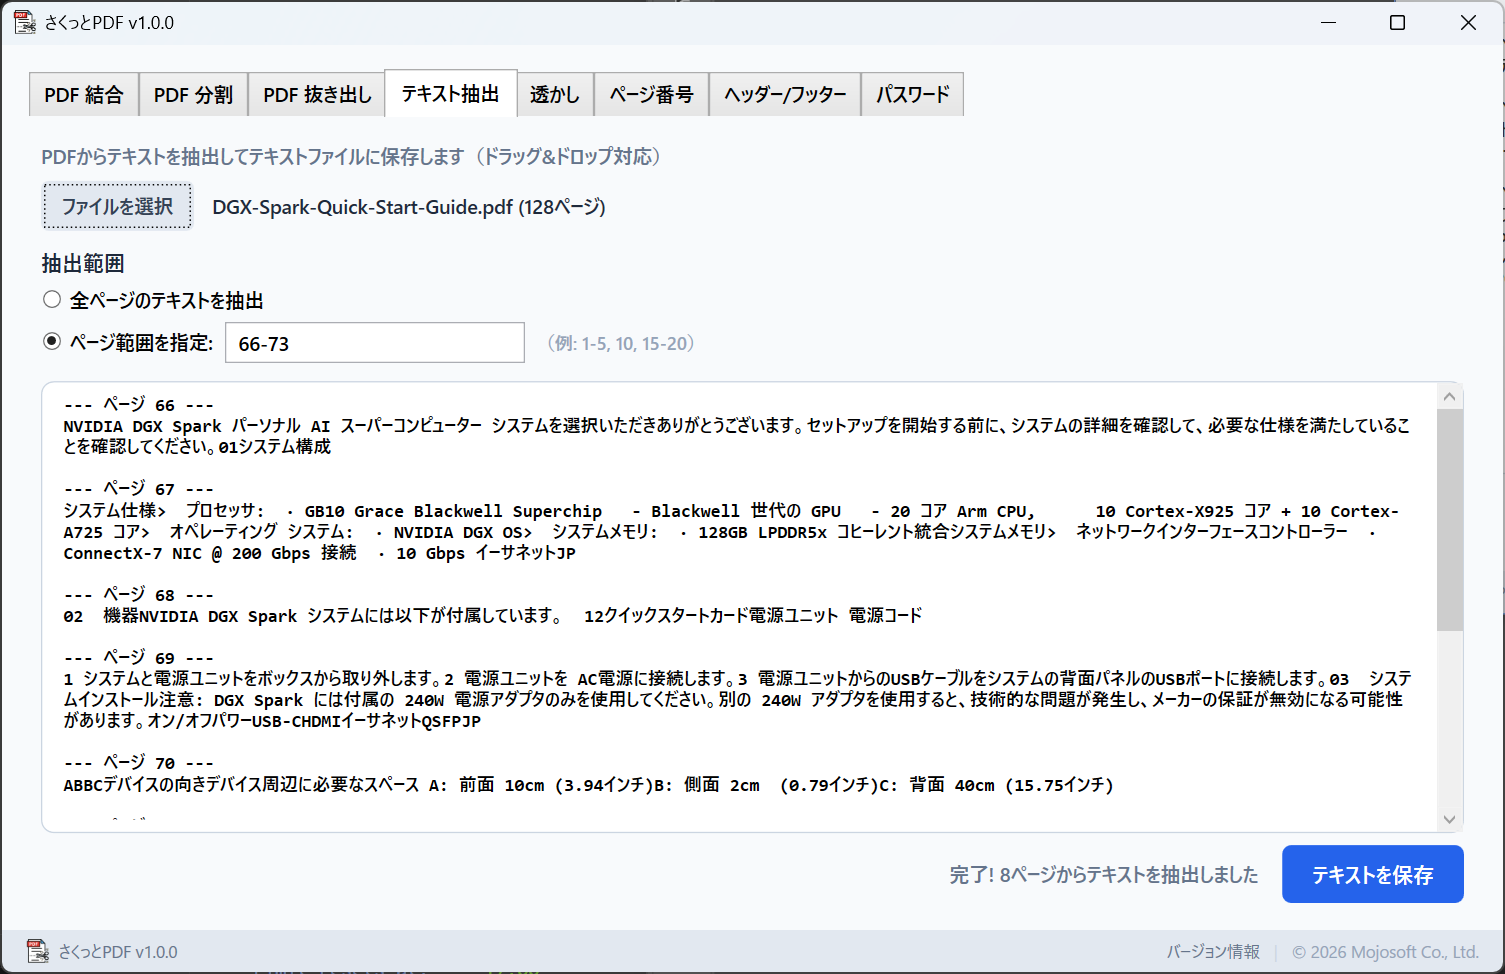Image resolution: width=1505 pixels, height=974 pixels.
Task: Click the app icon in the status bar
Action: coord(40,951)
